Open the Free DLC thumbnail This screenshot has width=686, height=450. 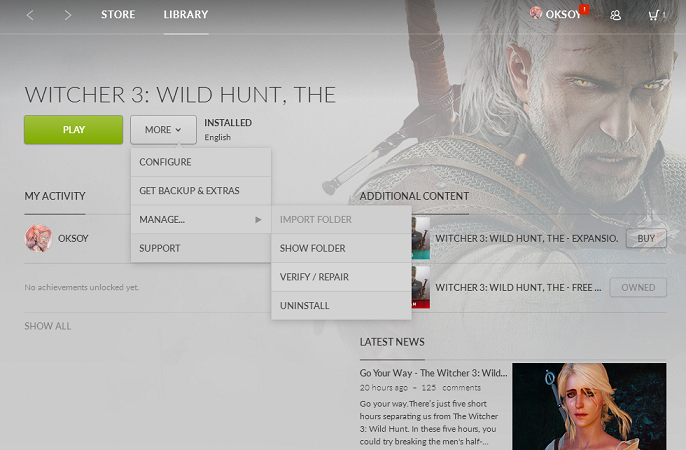pos(421,287)
